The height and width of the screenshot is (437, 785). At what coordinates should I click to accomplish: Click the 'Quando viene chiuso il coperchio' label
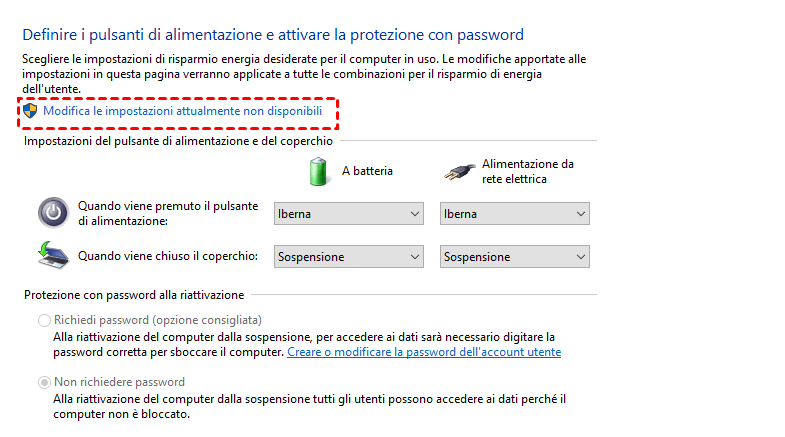[x=168, y=256]
